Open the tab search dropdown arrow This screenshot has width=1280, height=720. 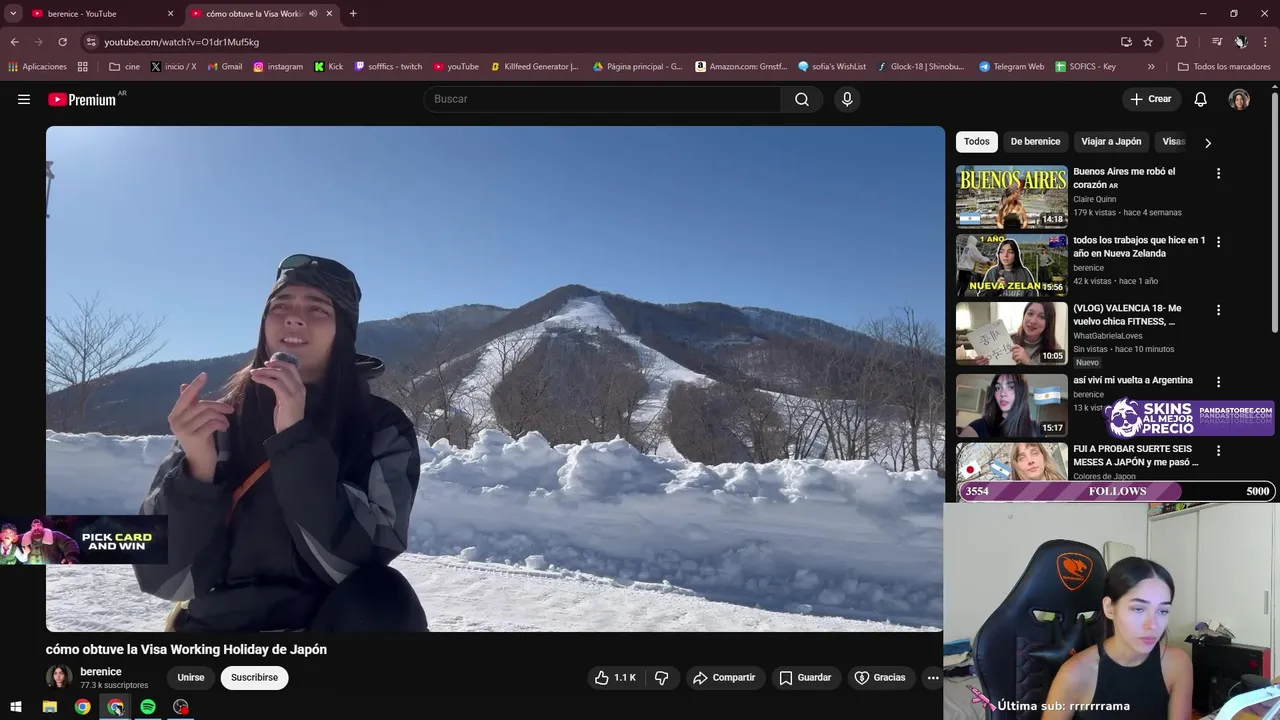[13, 14]
